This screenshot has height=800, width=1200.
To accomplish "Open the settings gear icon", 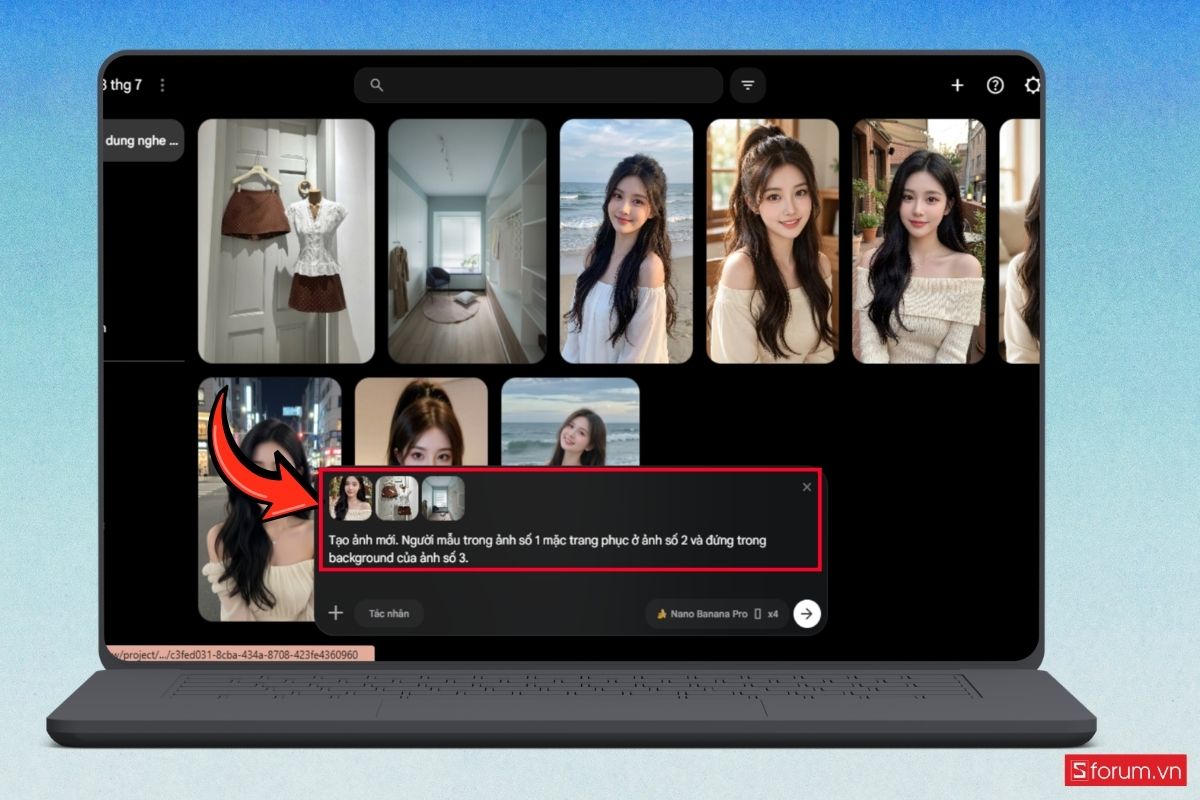I will [1032, 85].
